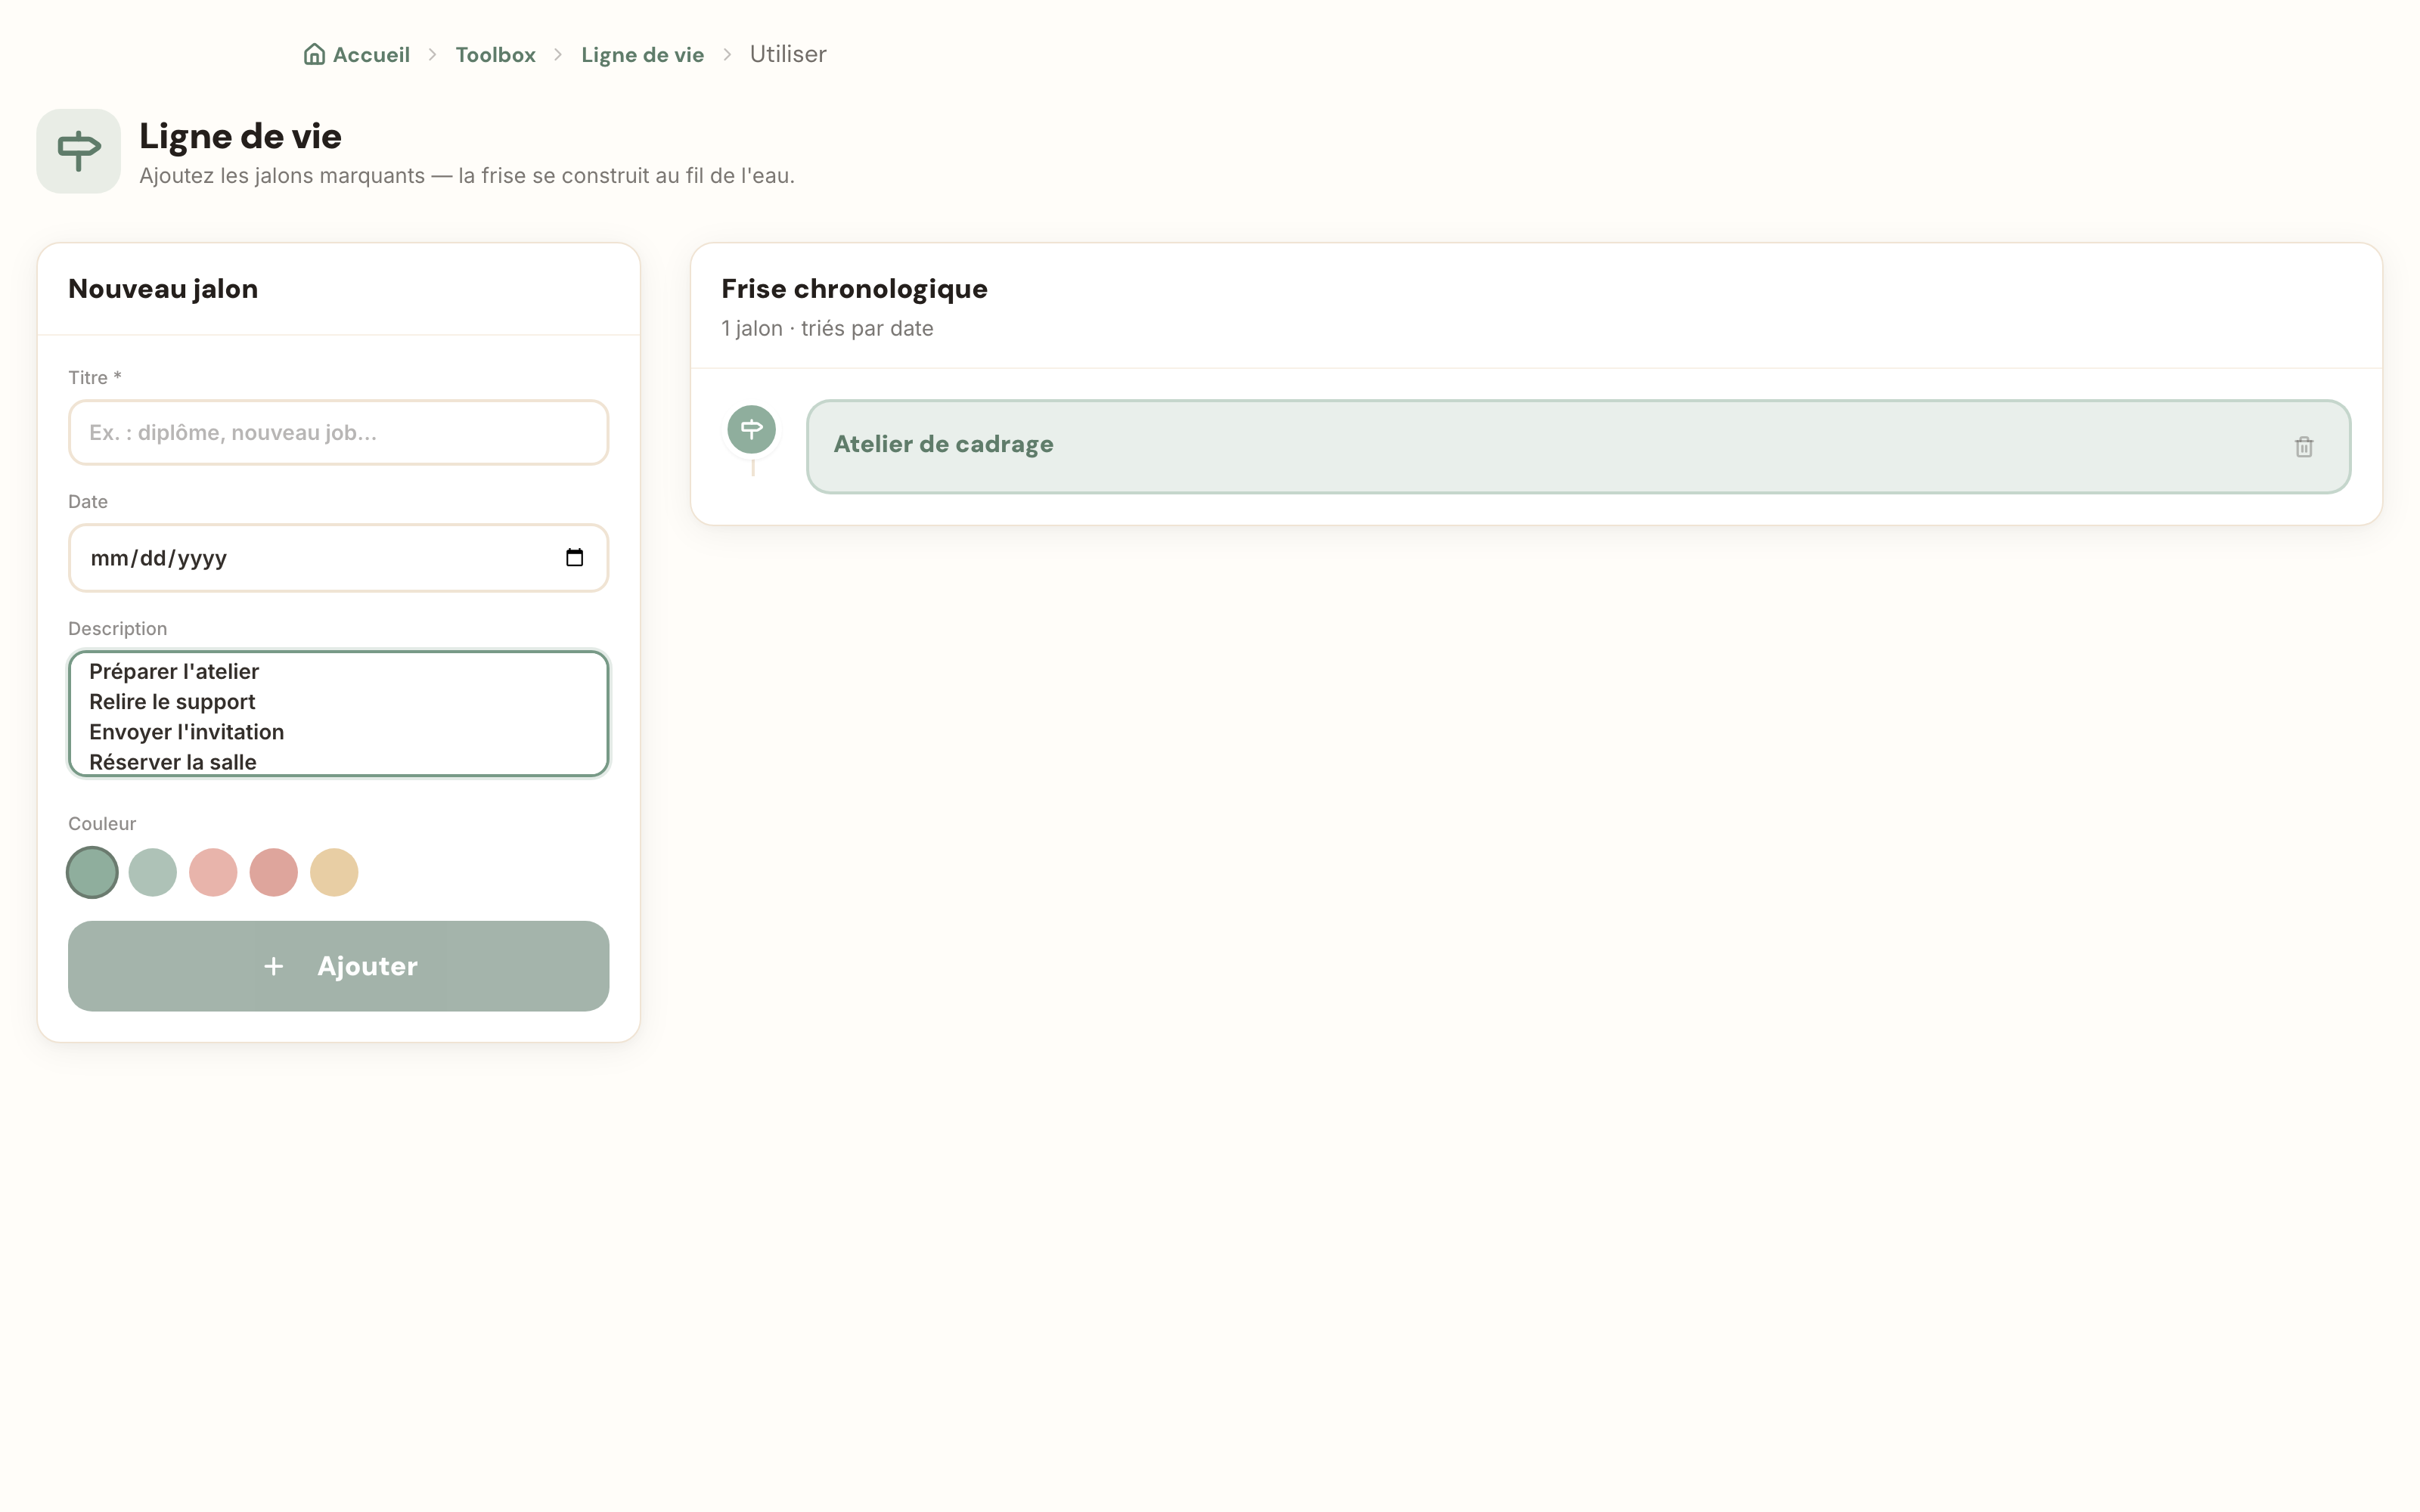This screenshot has width=2420, height=1512.
Task: Click inside the Description textarea
Action: click(x=338, y=713)
